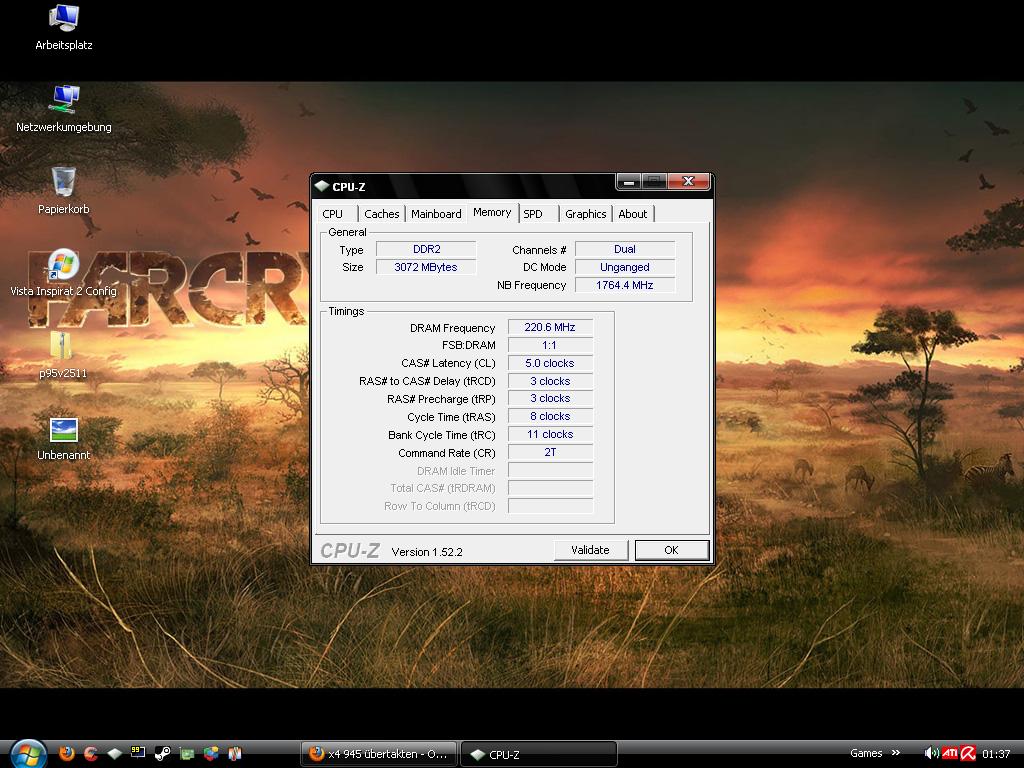
Task: Open the SPD tab in CPU-Z
Action: [x=533, y=214]
